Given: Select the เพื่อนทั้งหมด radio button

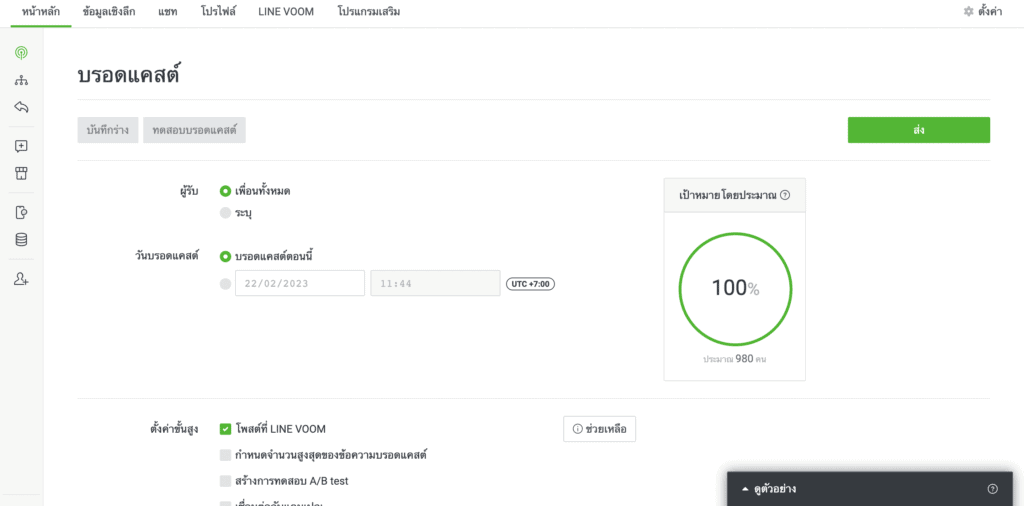Looking at the screenshot, I should [x=225, y=191].
